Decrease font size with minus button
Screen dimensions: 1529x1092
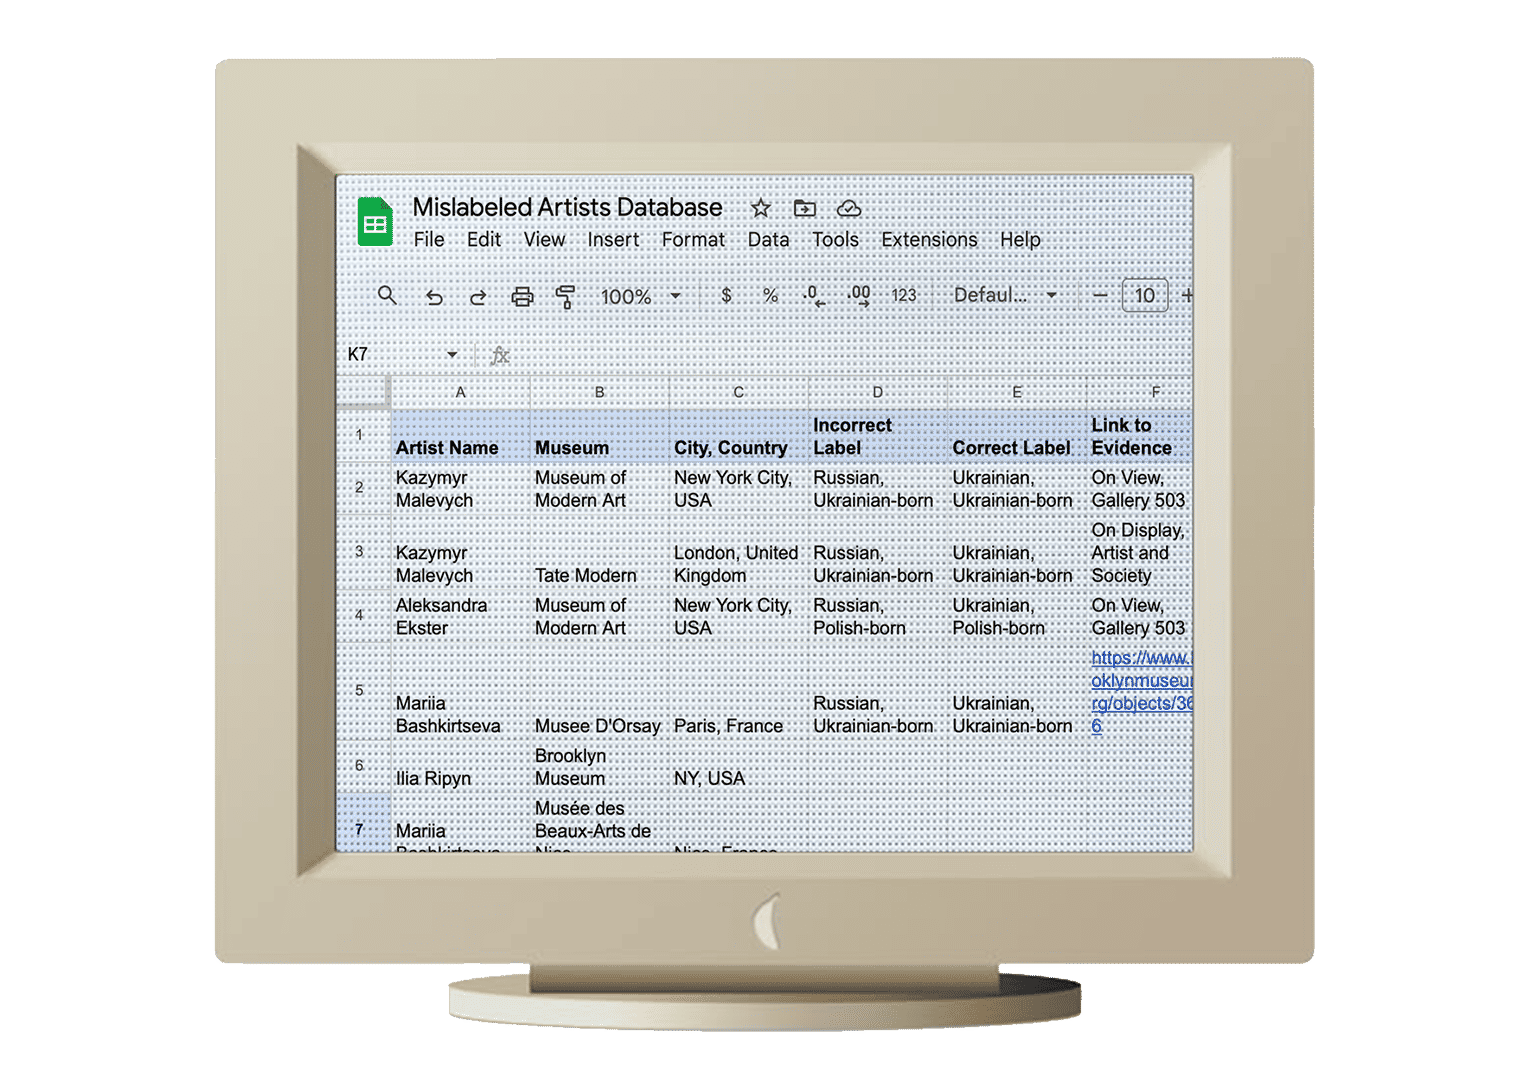[1100, 295]
